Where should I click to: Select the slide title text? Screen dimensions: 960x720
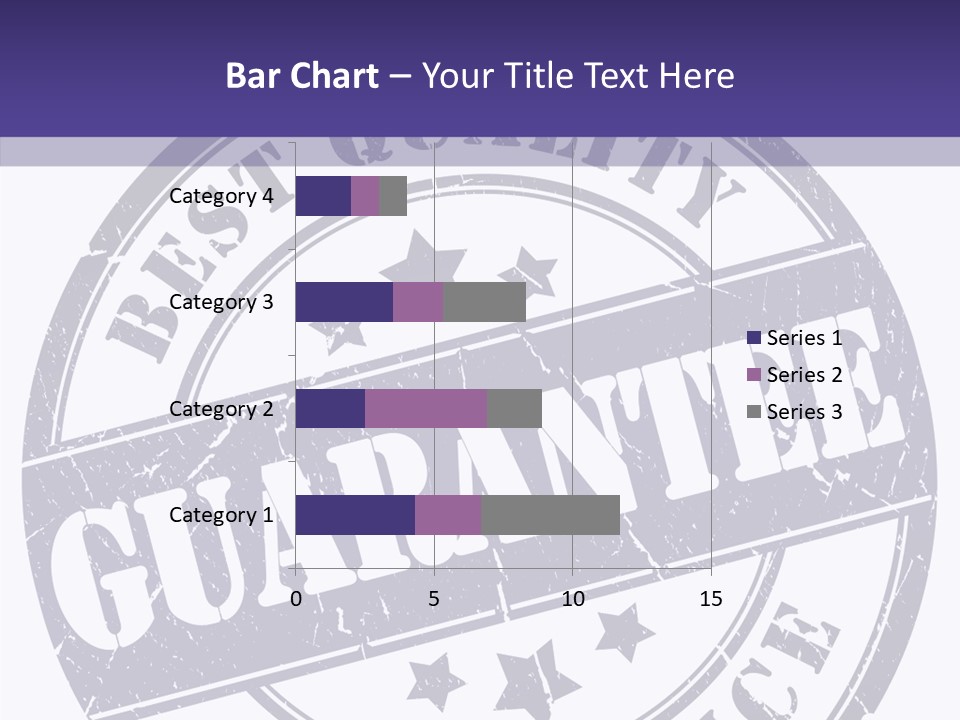click(x=480, y=75)
